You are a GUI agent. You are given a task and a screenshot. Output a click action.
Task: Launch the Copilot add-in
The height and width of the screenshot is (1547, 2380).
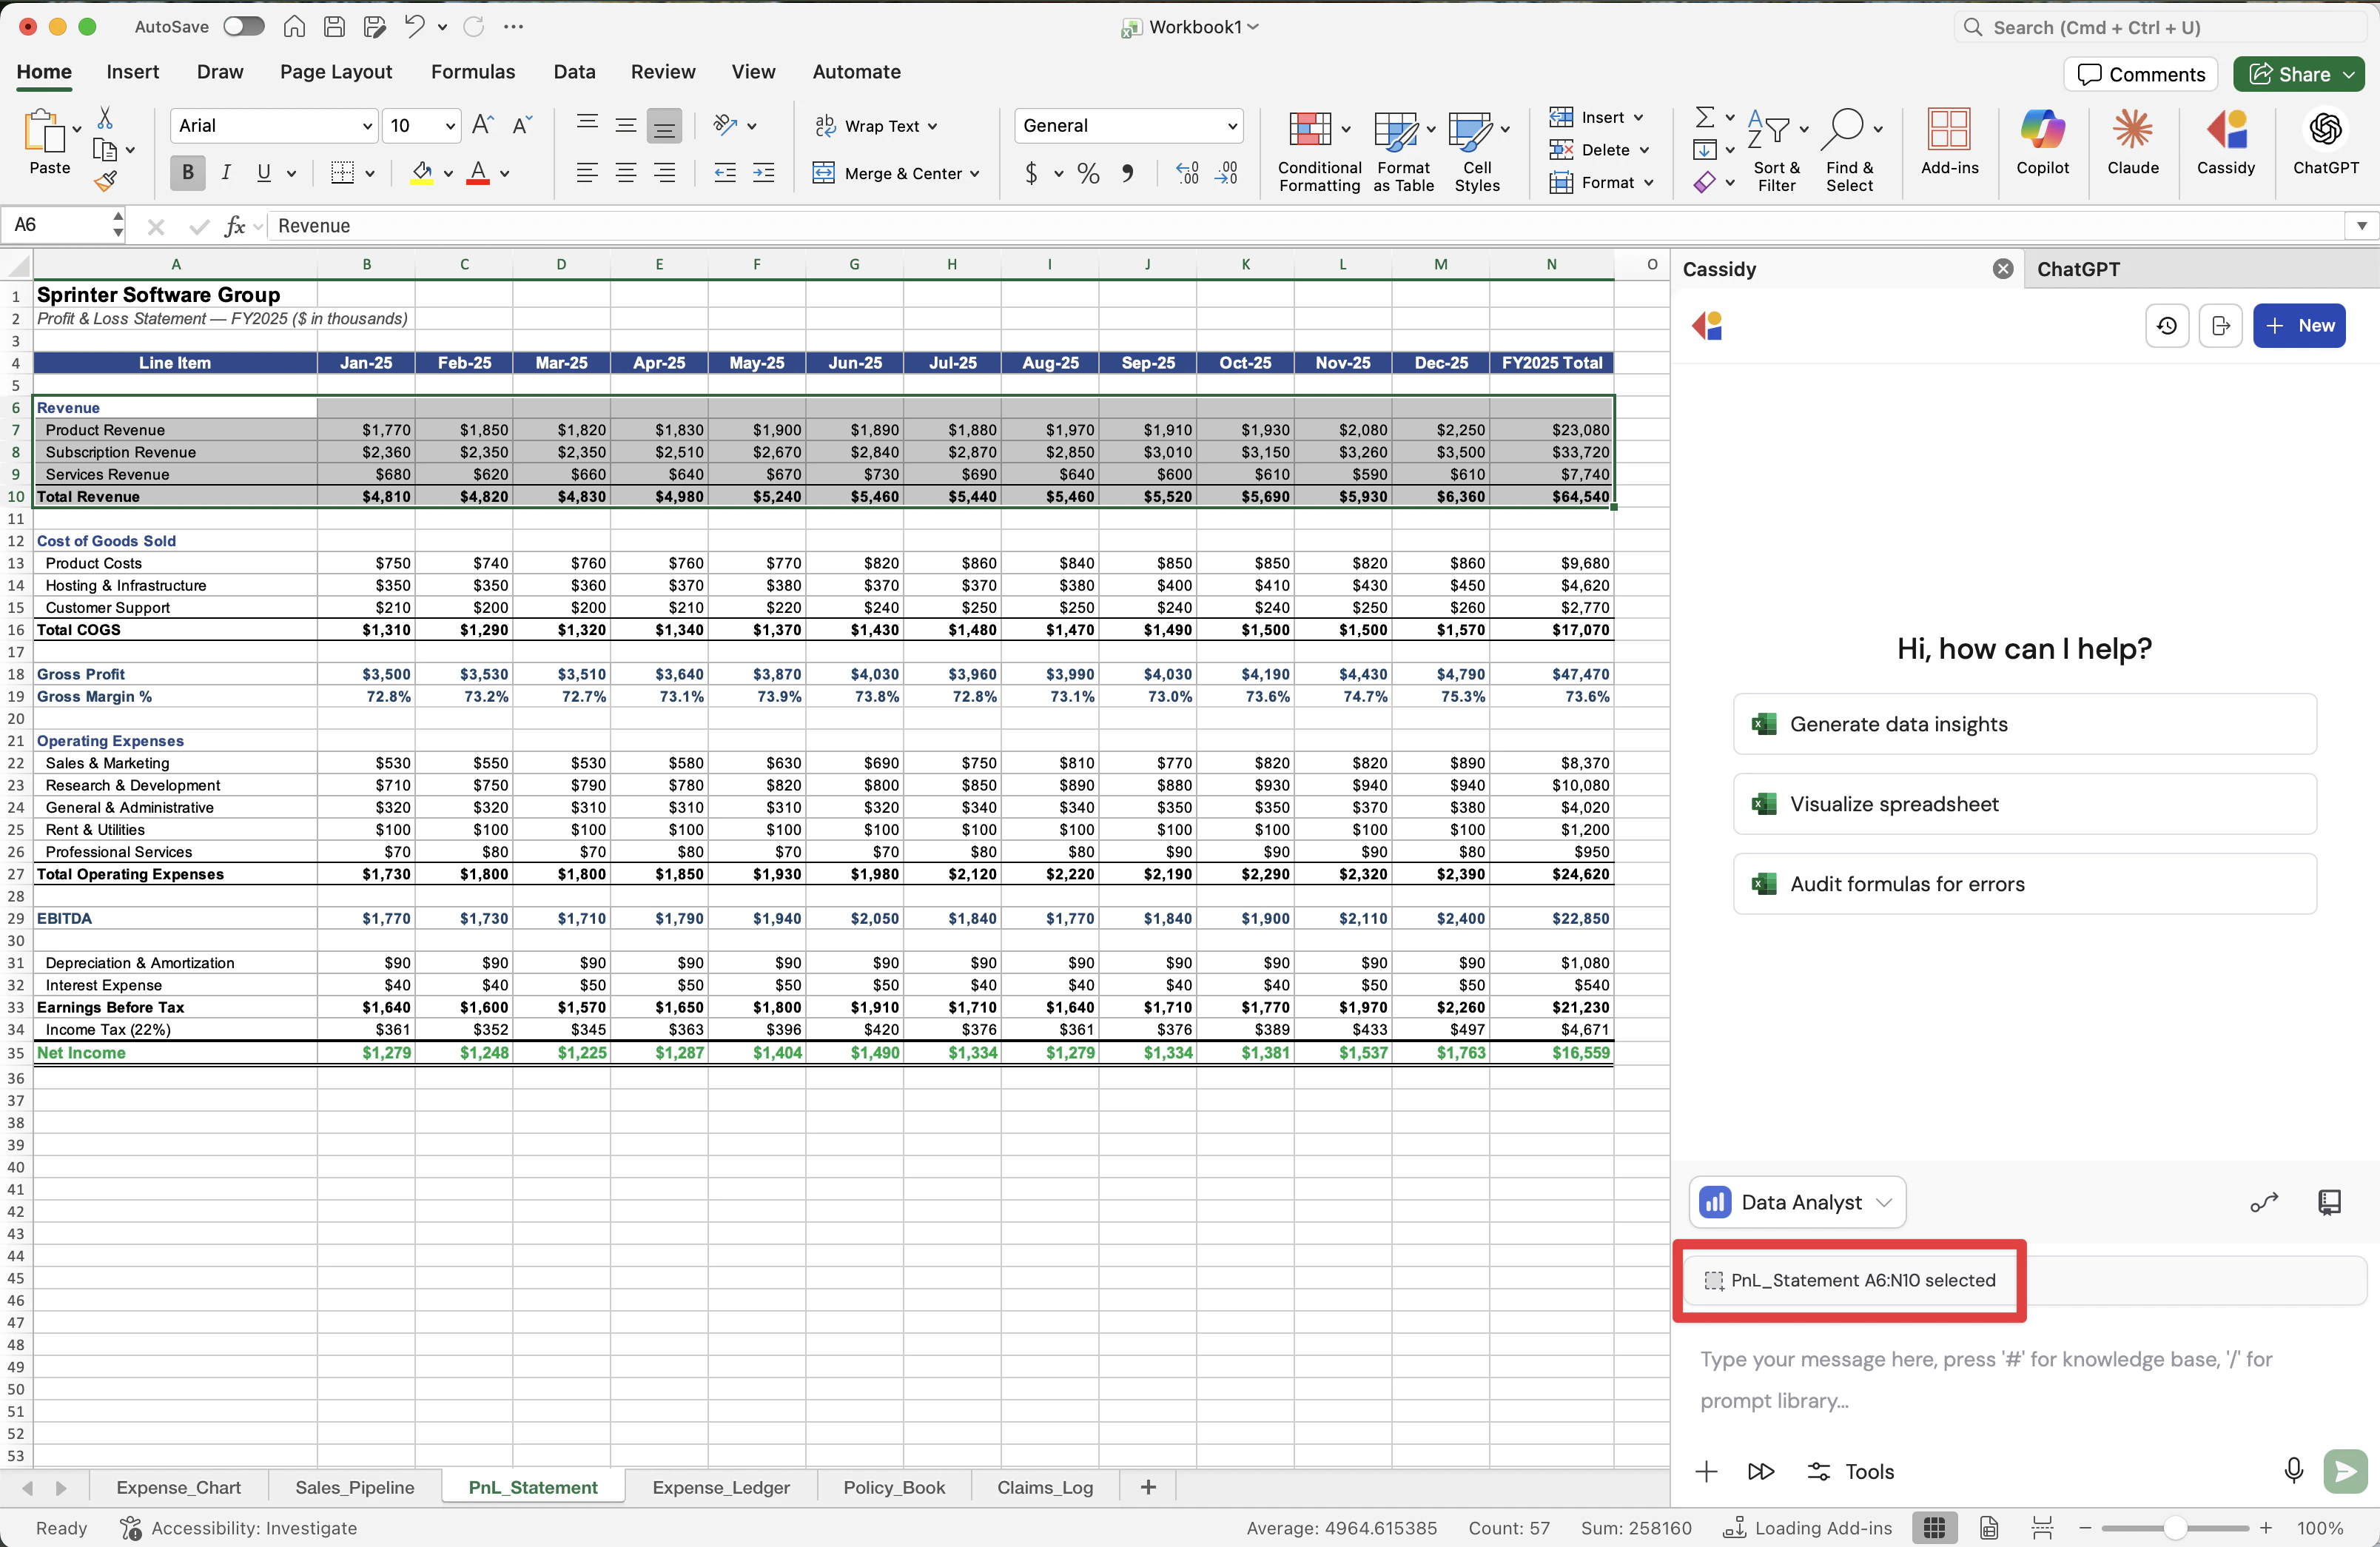(x=2042, y=143)
